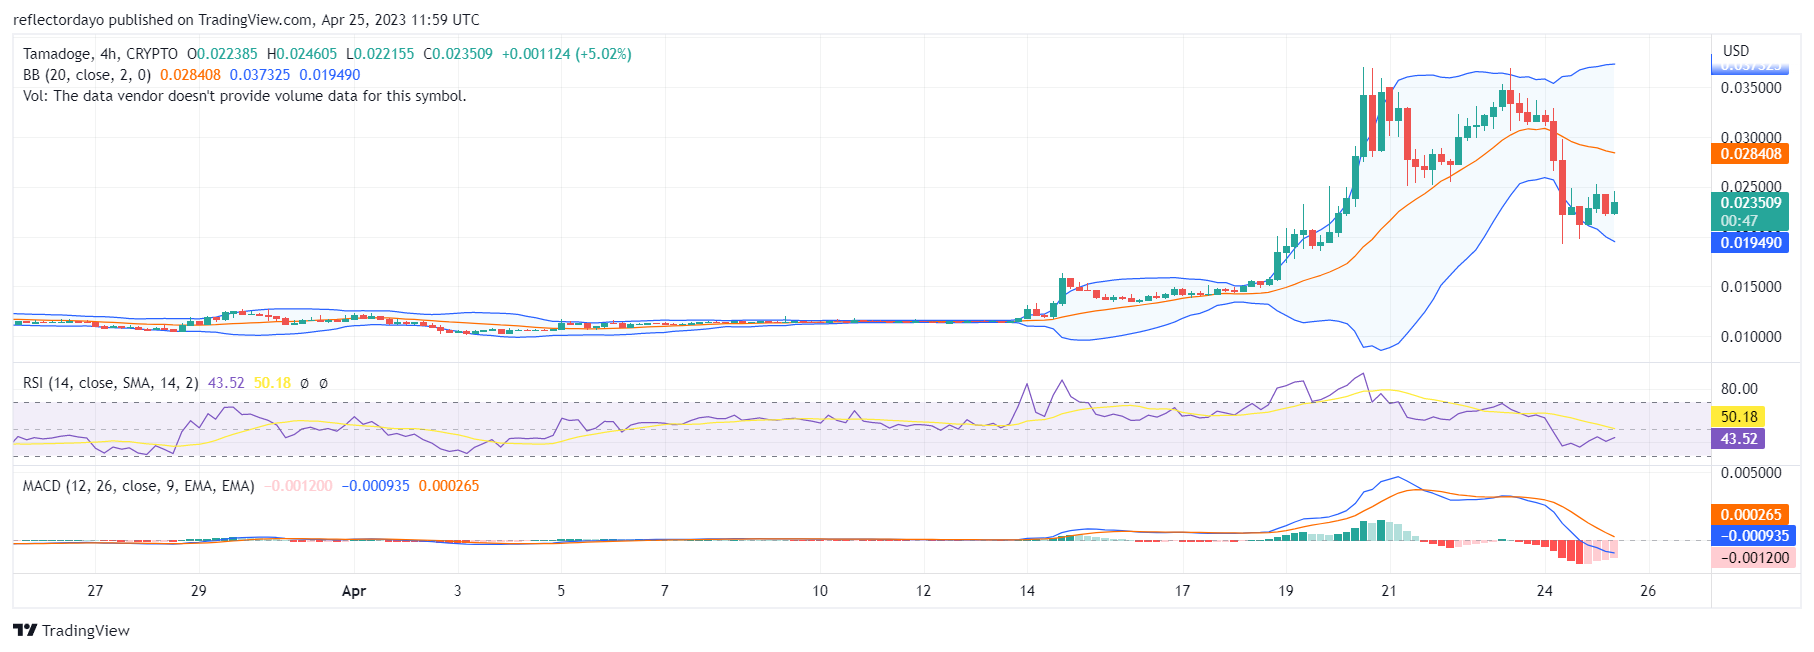Click the MACD signal tag 0.000265 on the axis
This screenshot has height=652, width=1814.
(x=1750, y=515)
